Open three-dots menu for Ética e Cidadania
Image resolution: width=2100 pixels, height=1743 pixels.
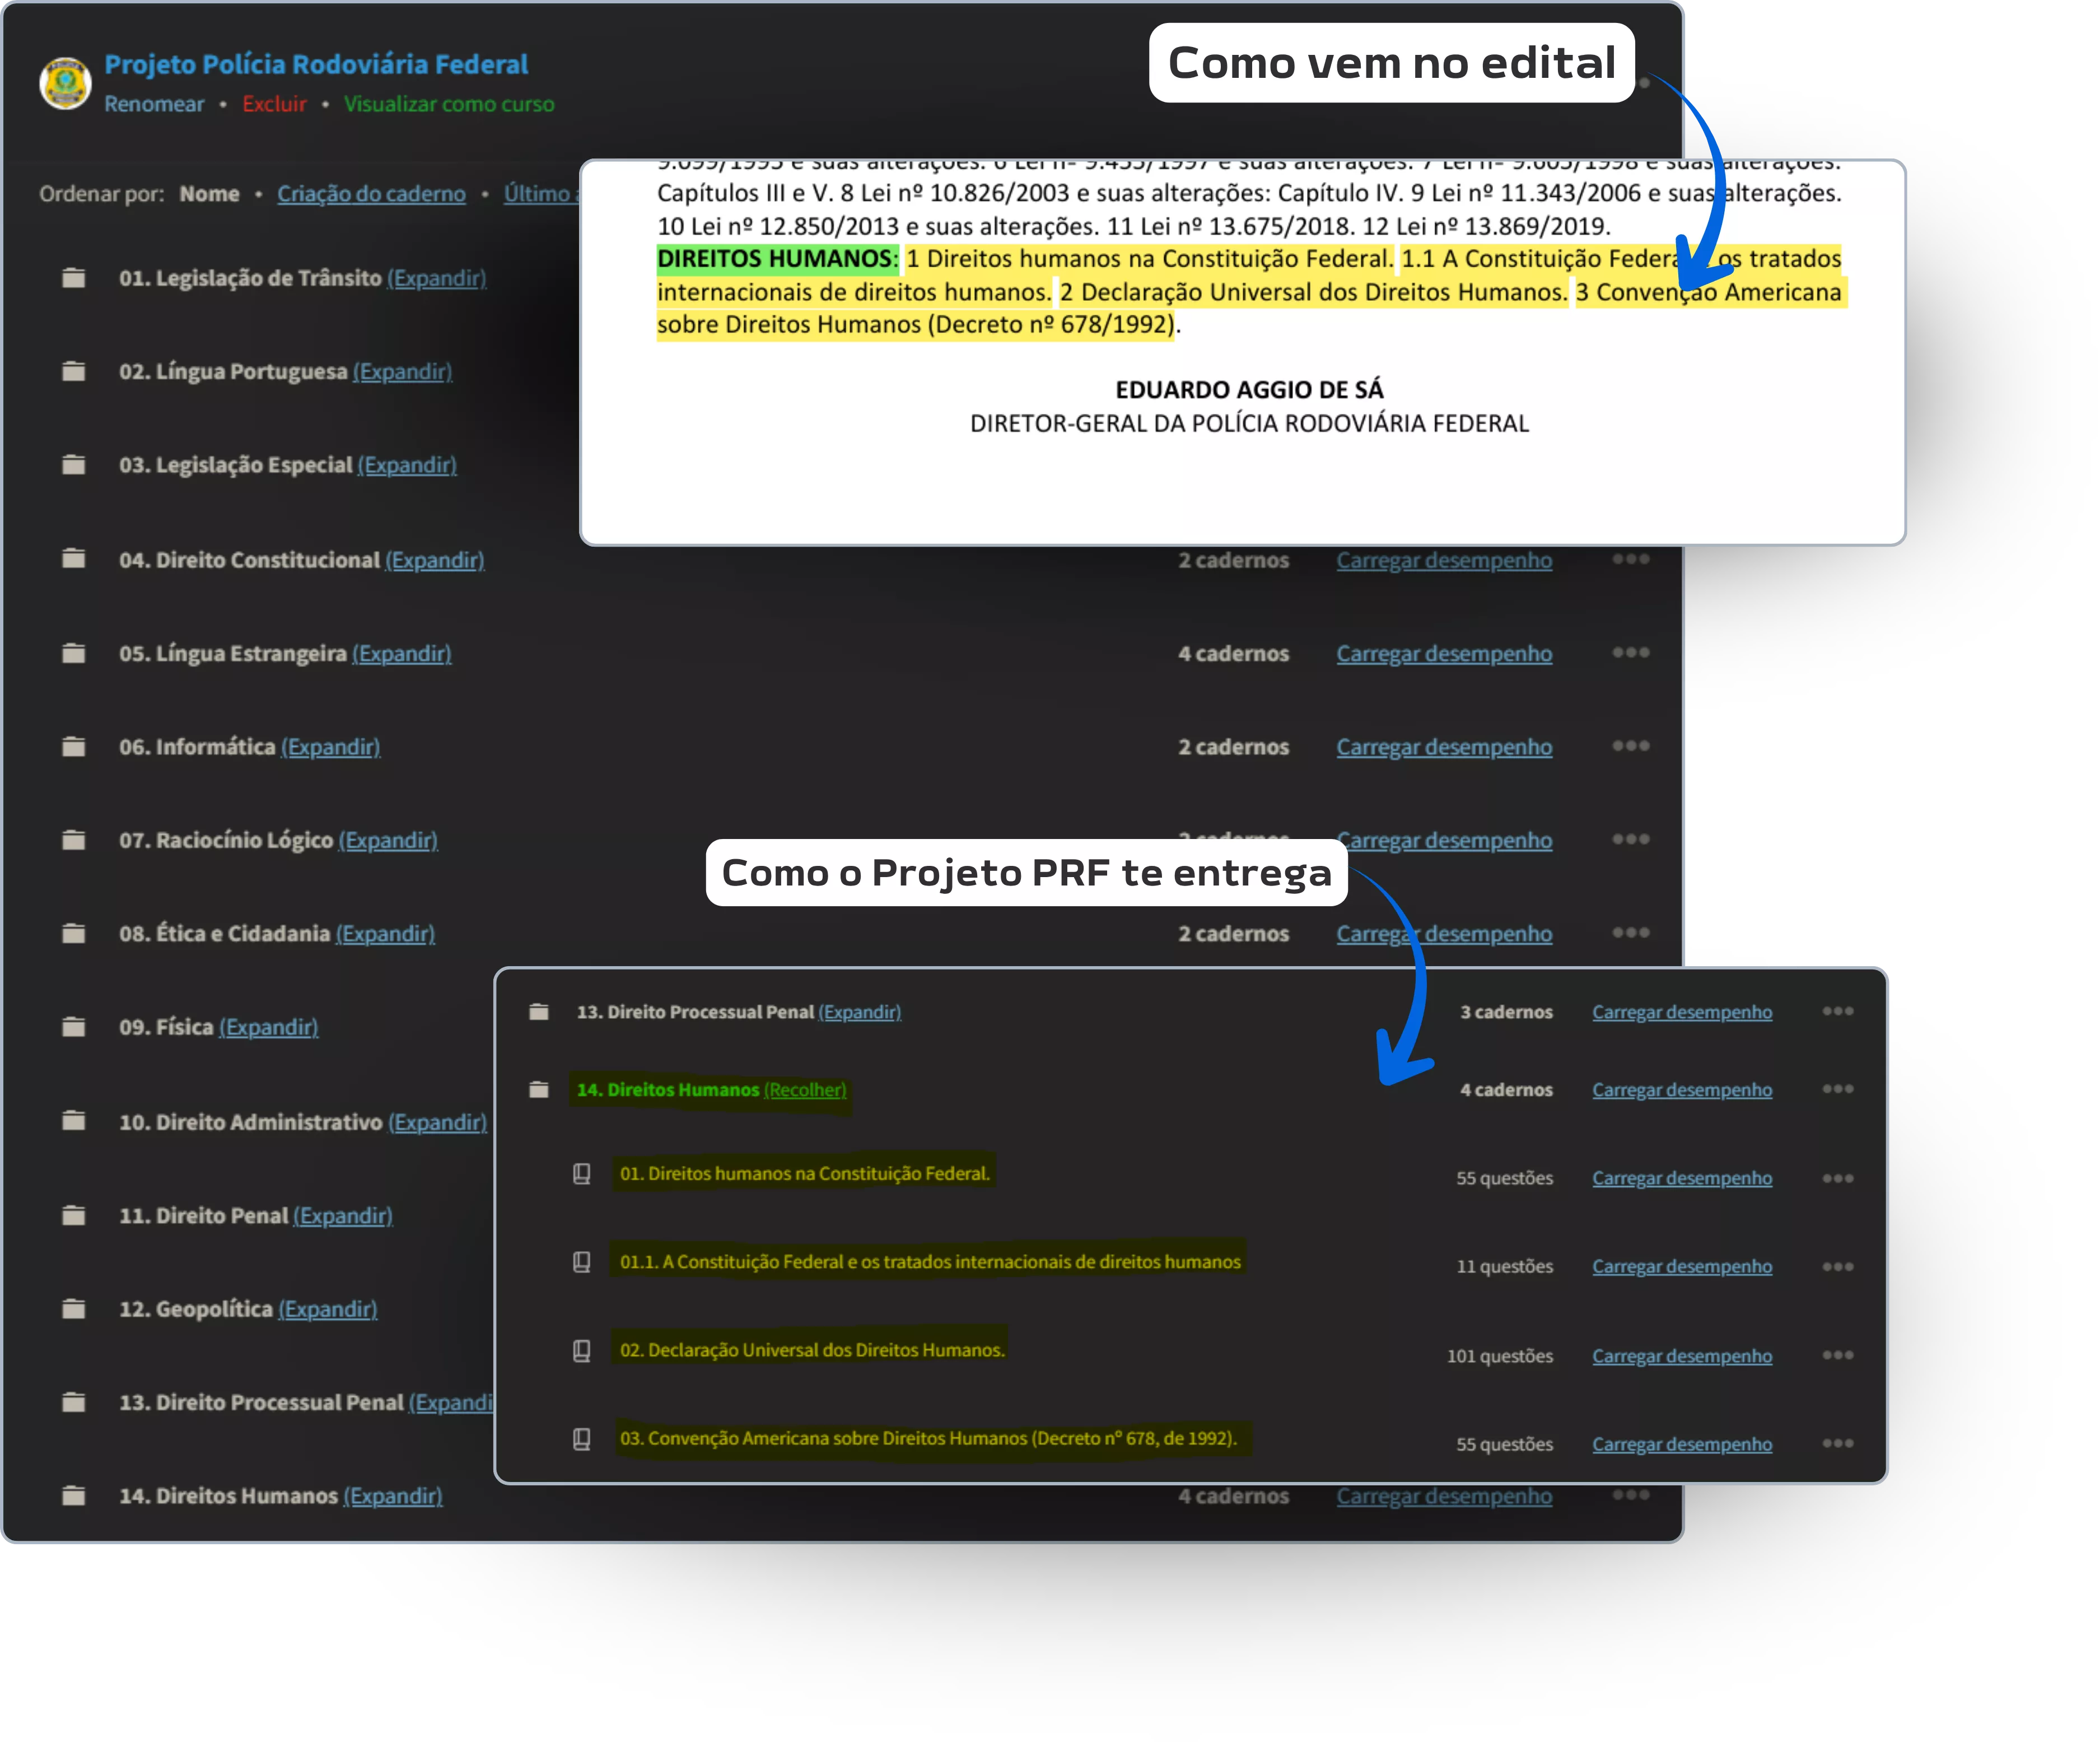pyautogui.click(x=1630, y=933)
